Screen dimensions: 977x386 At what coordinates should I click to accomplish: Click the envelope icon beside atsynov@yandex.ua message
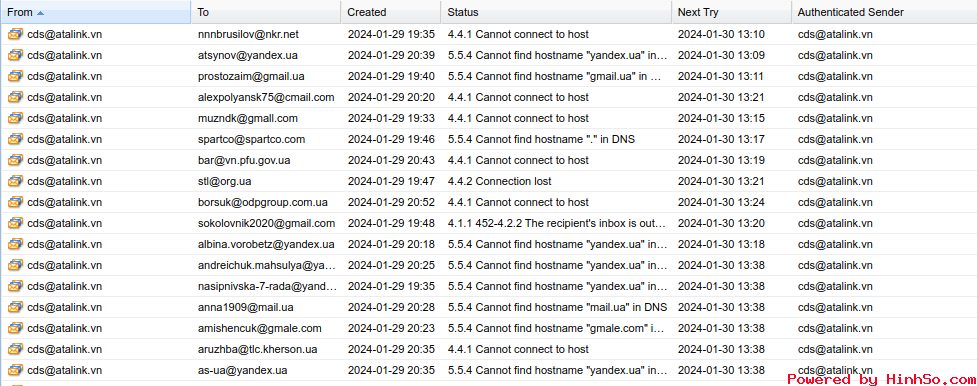click(x=15, y=55)
